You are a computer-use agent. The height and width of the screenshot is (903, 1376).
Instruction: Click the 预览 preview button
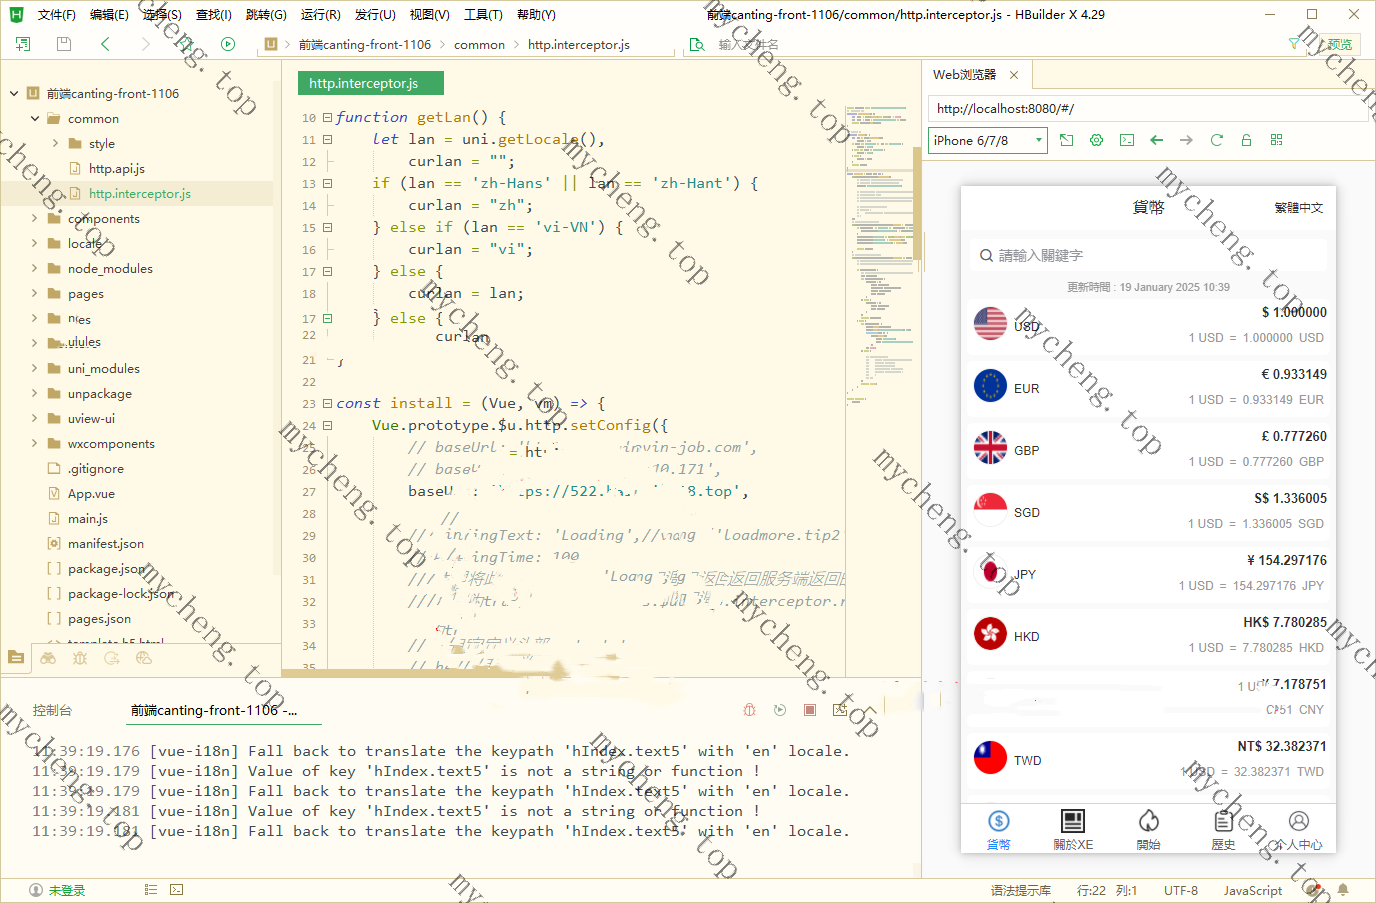(1339, 44)
